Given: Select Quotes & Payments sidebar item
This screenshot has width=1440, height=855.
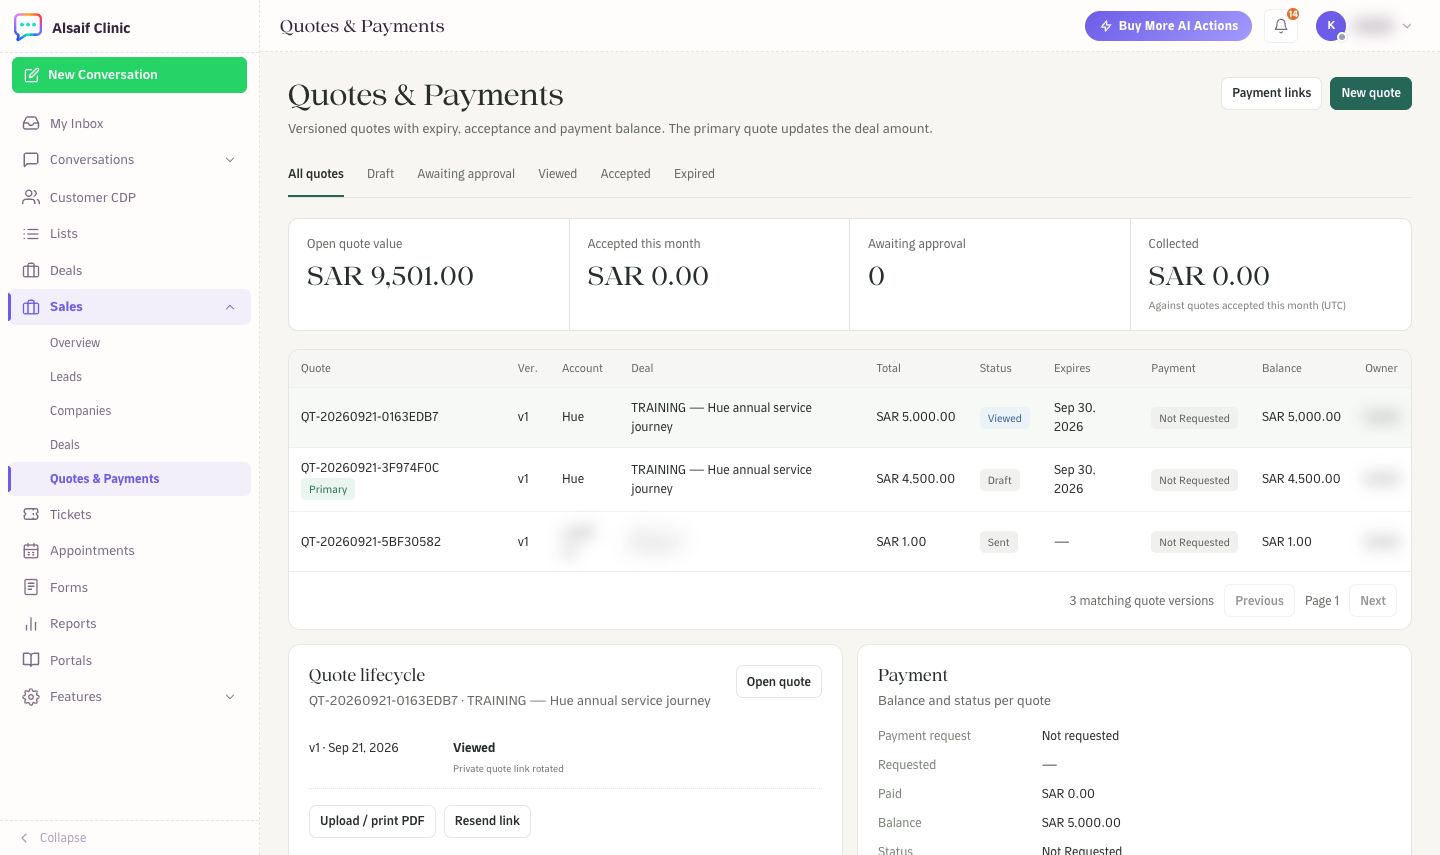Looking at the screenshot, I should 129,479.
